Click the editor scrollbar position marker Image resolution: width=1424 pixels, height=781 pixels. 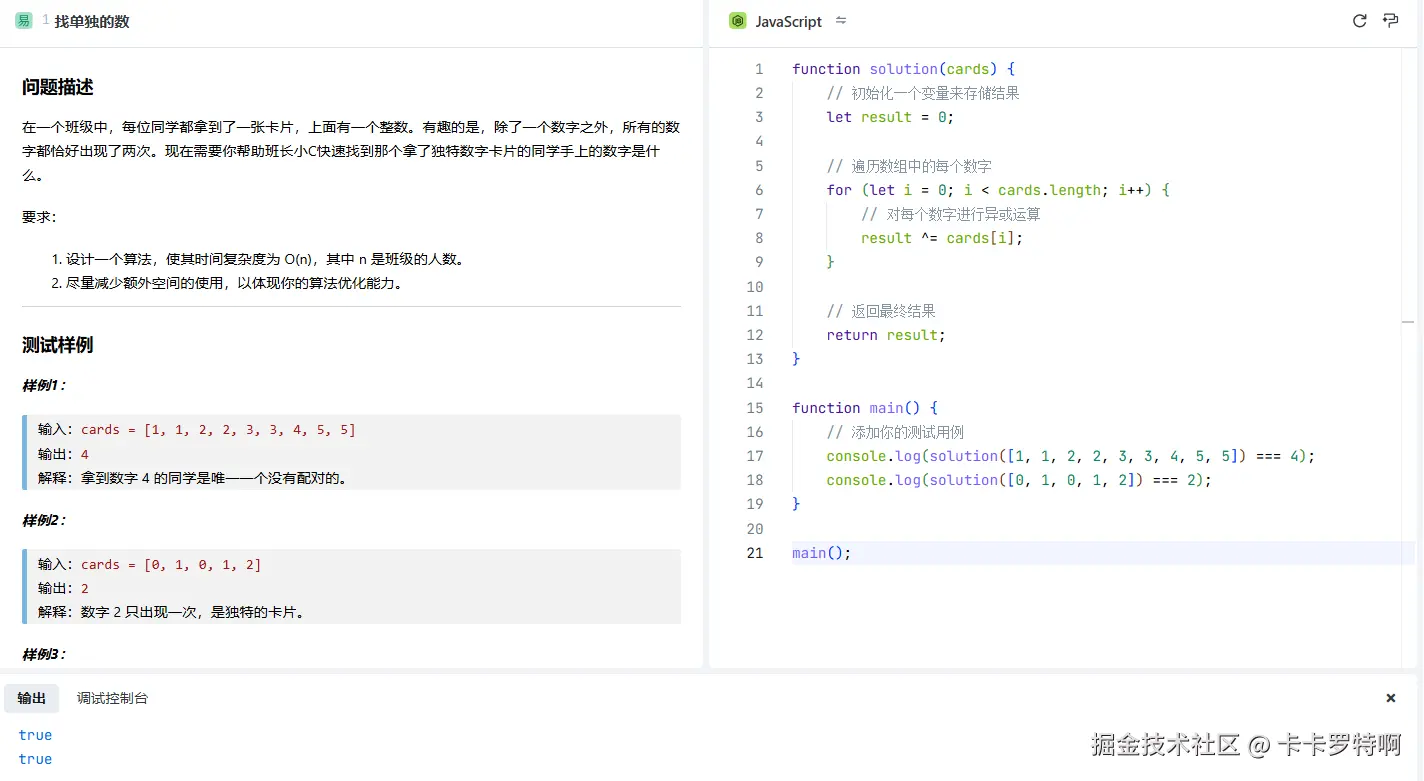point(1408,322)
